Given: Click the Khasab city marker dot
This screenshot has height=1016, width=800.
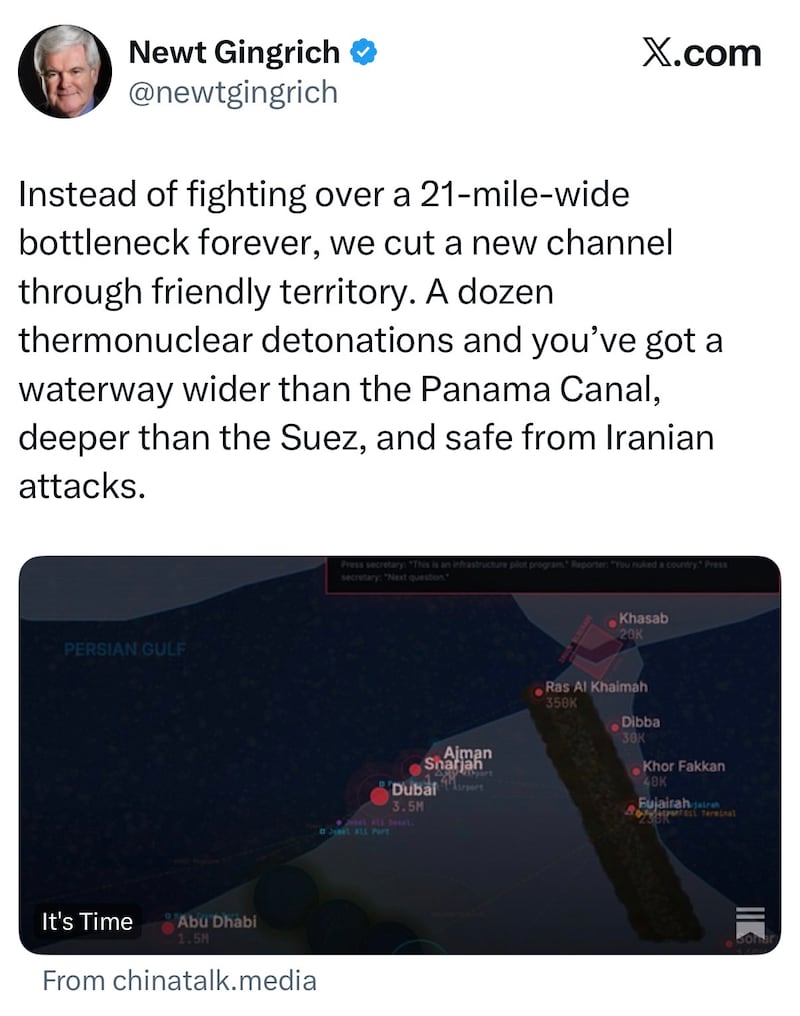Looking at the screenshot, I should click(612, 623).
